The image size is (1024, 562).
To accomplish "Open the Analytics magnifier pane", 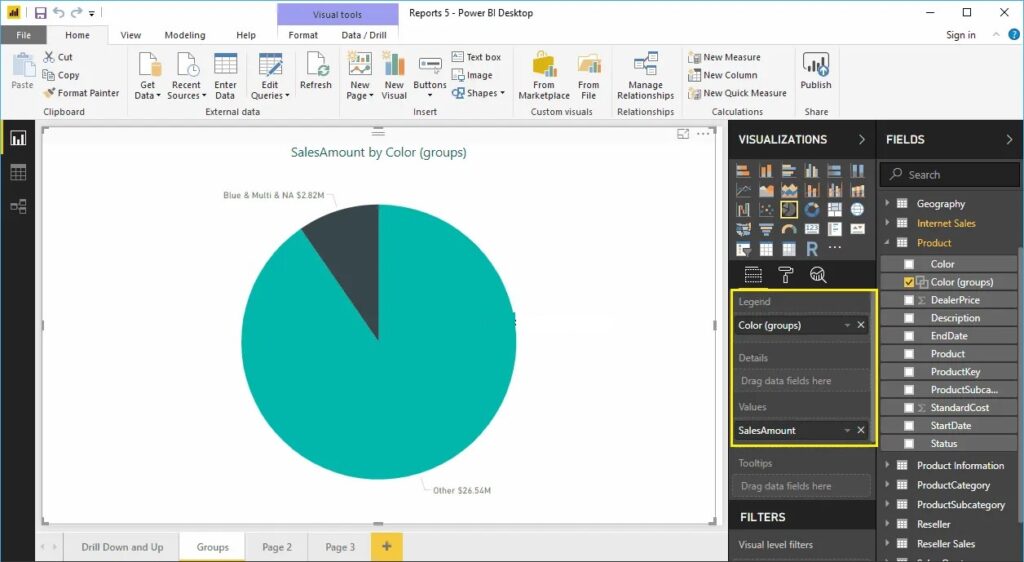I will (x=818, y=275).
